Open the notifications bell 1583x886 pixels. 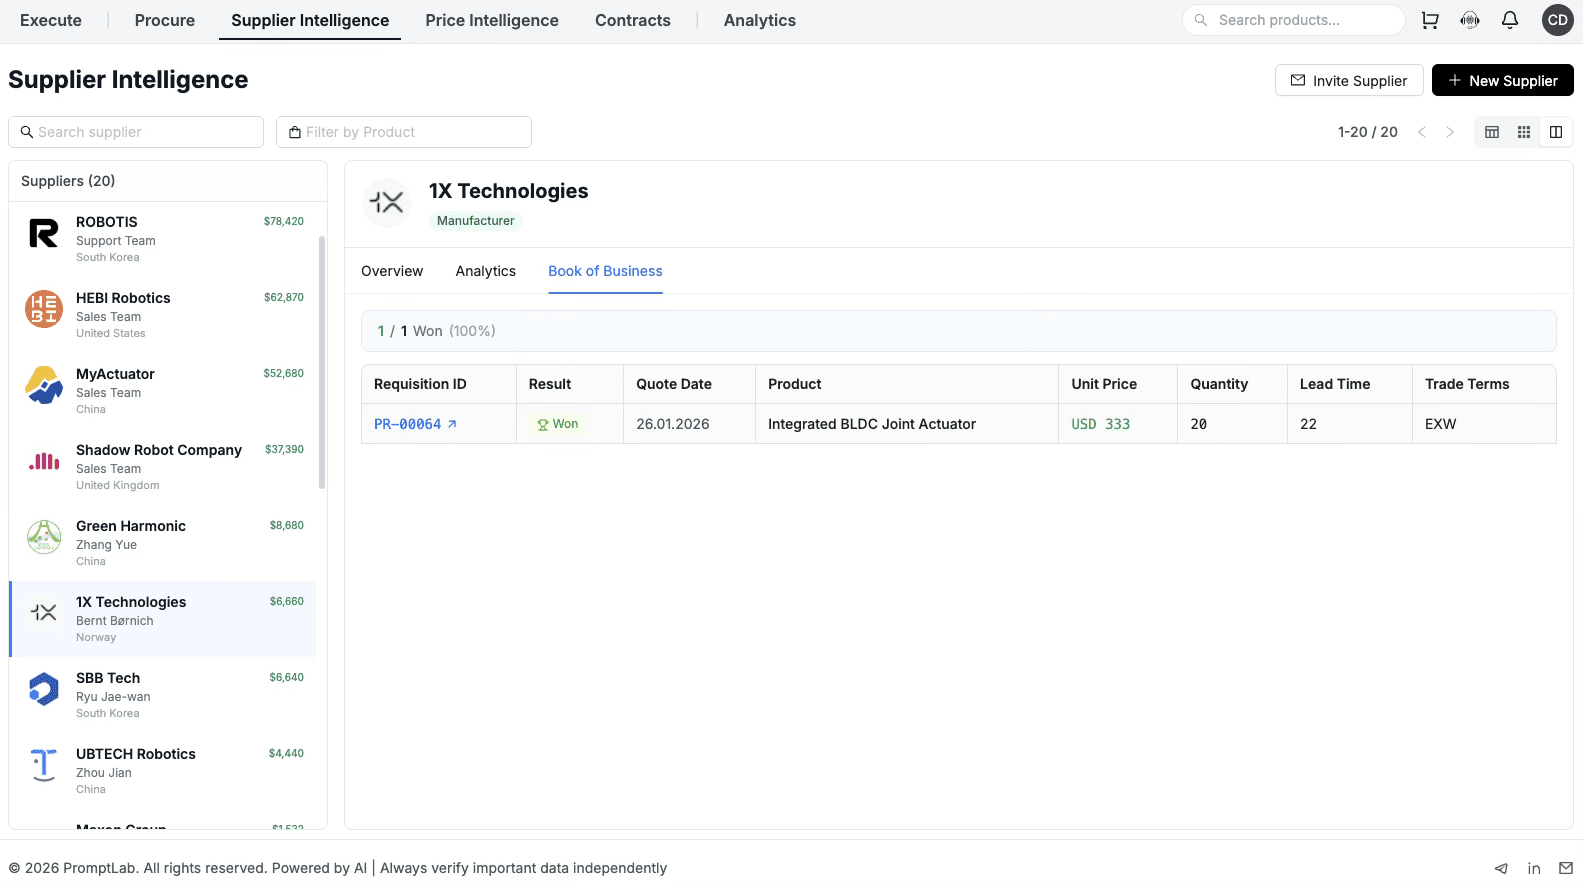1510,20
